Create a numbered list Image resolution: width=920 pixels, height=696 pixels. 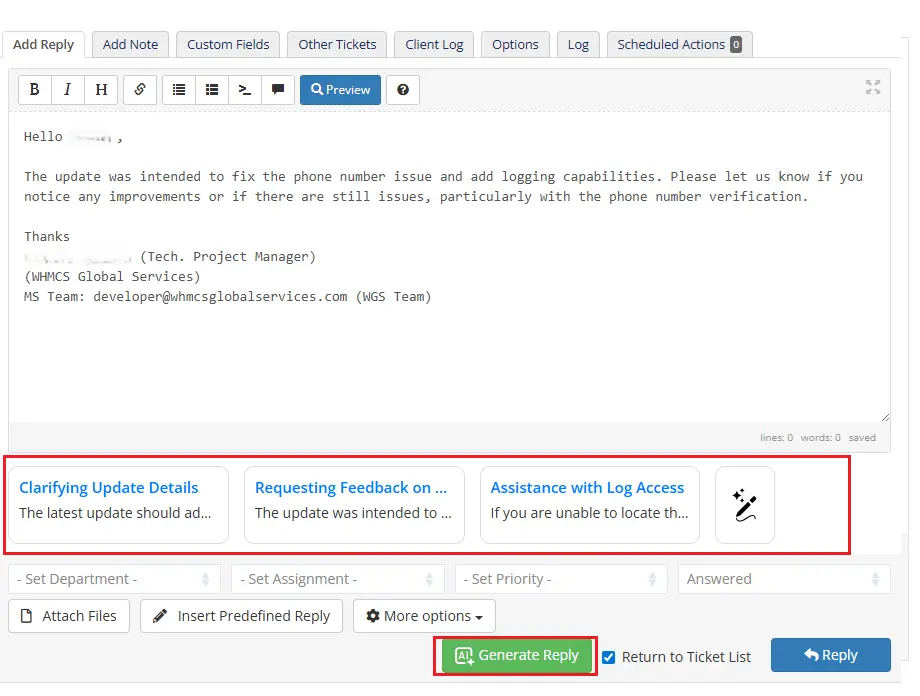212,89
